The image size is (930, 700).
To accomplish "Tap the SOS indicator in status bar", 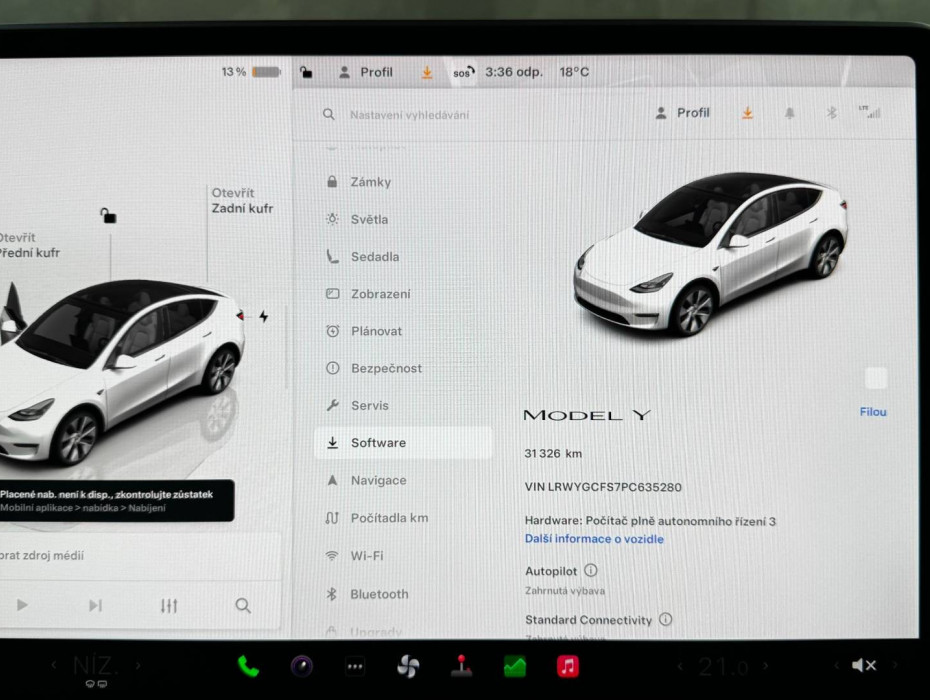I will click(x=463, y=72).
